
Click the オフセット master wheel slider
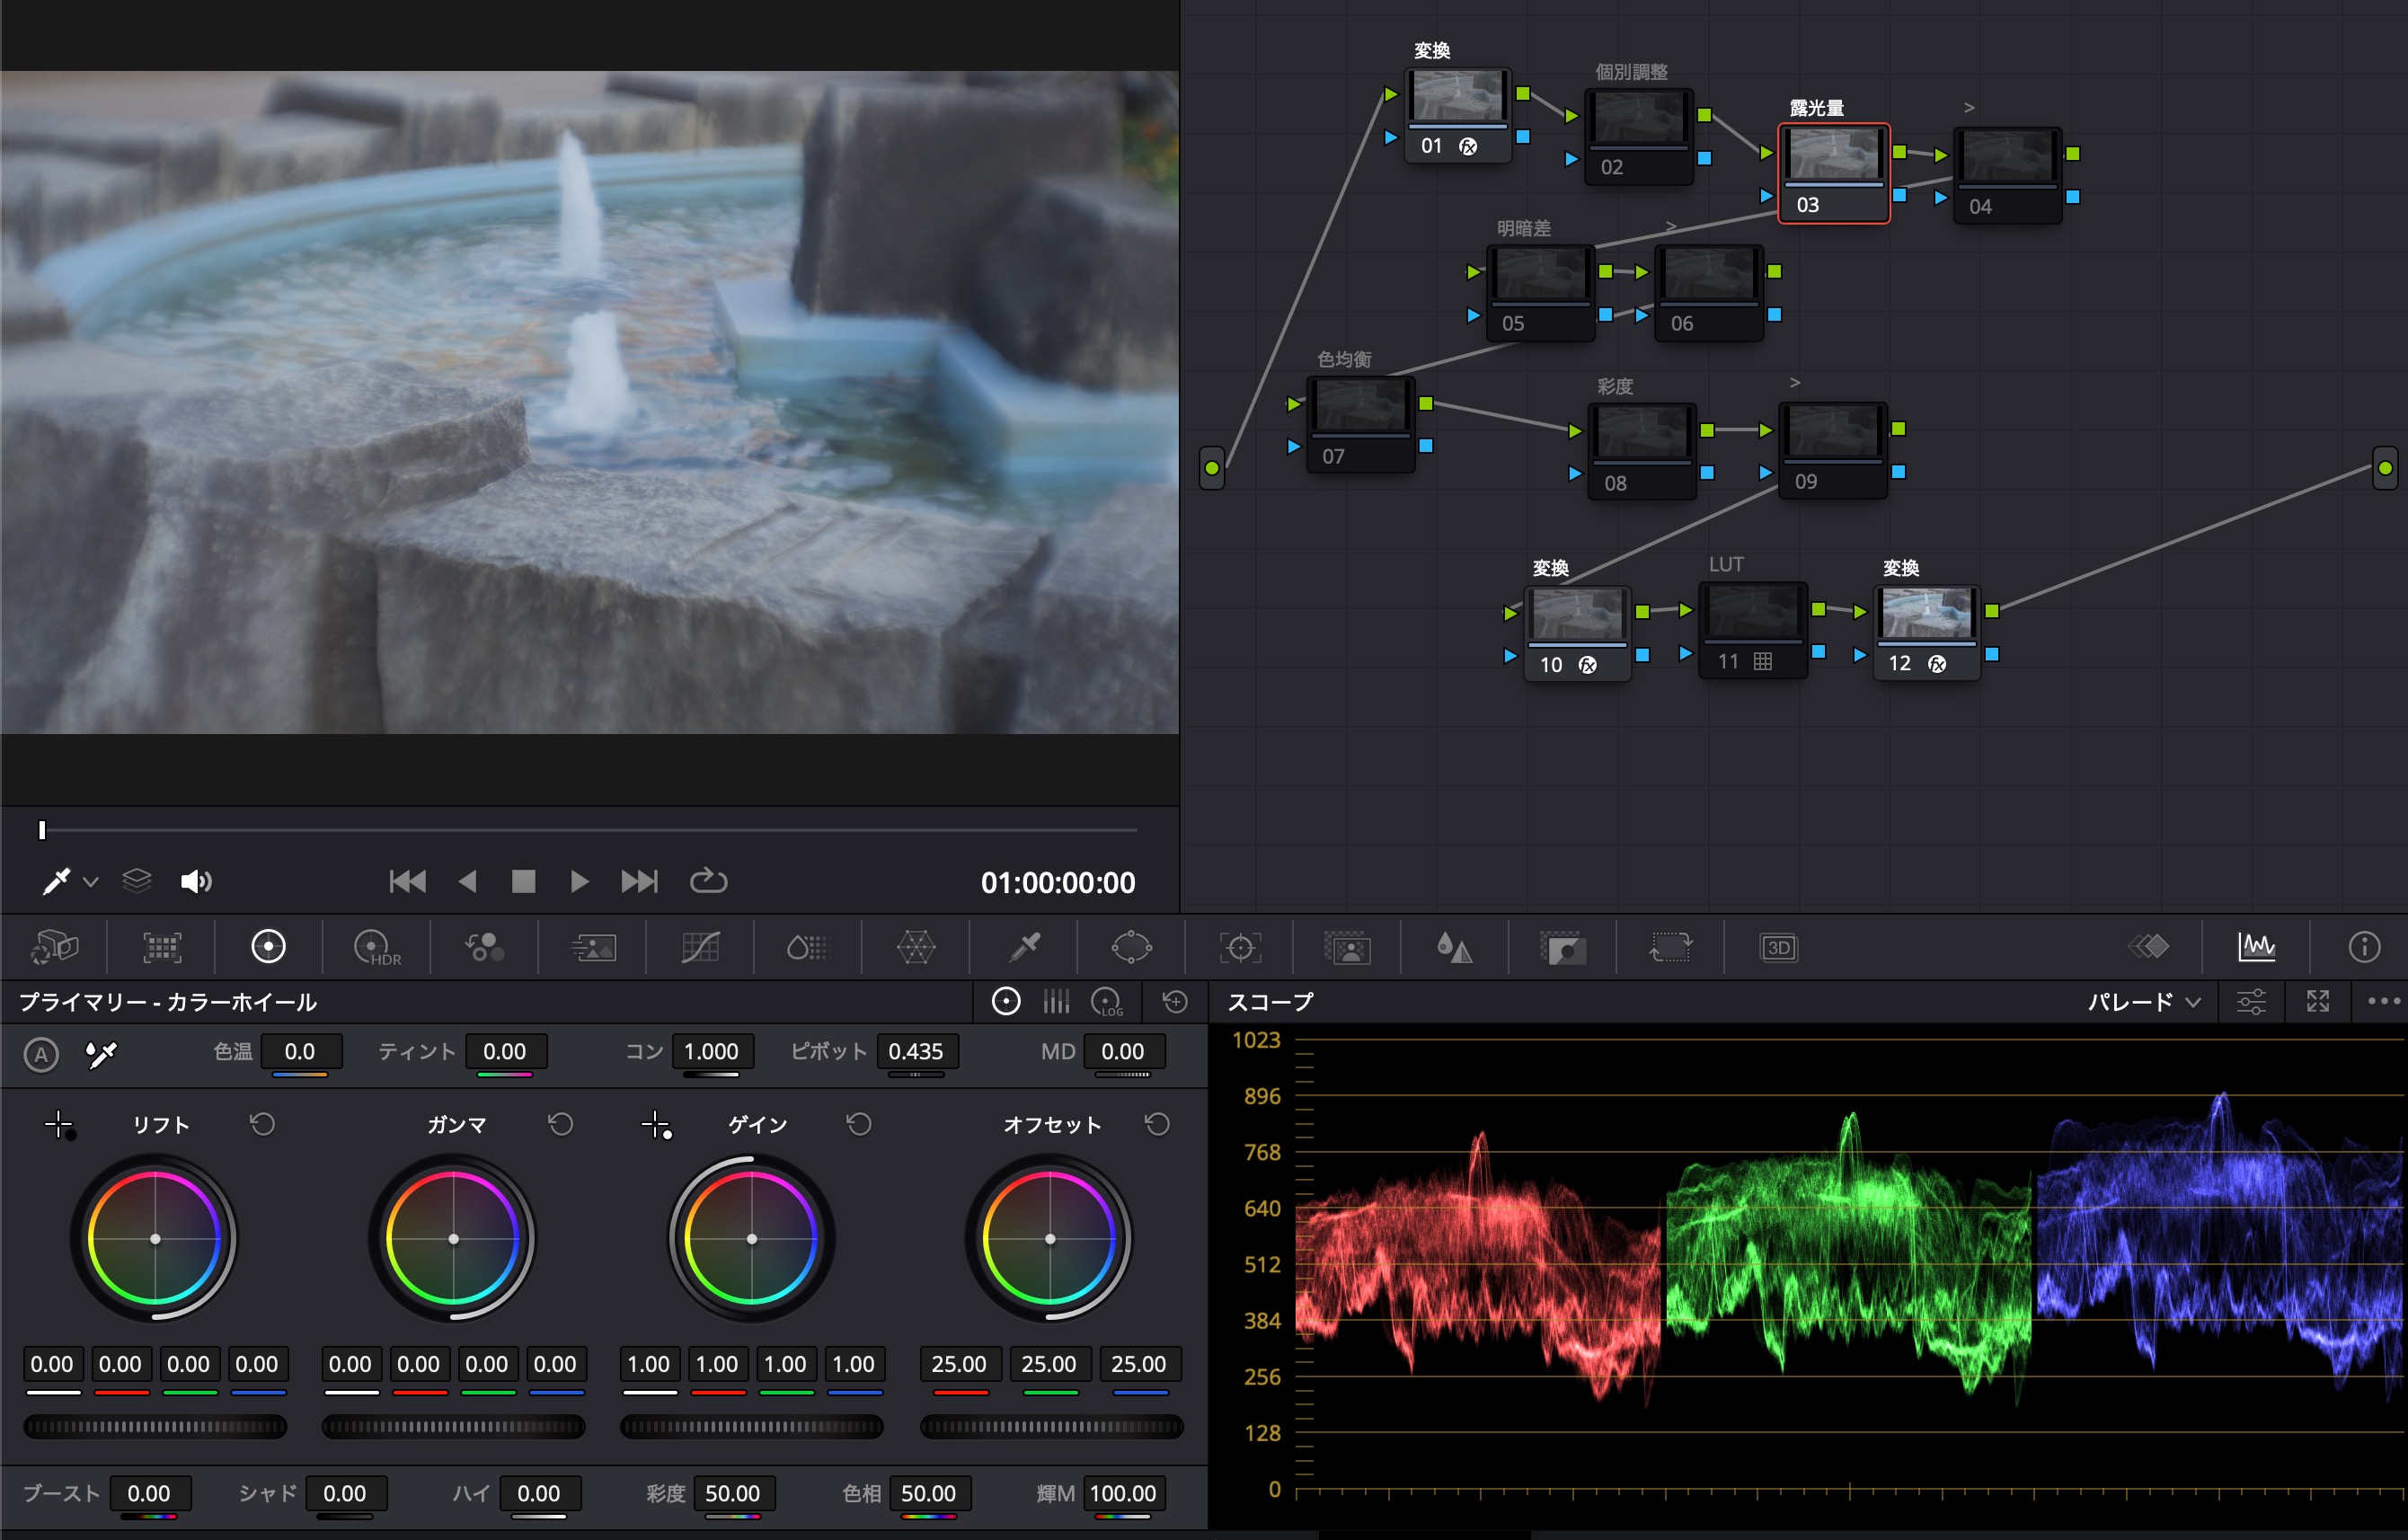click(1050, 1427)
